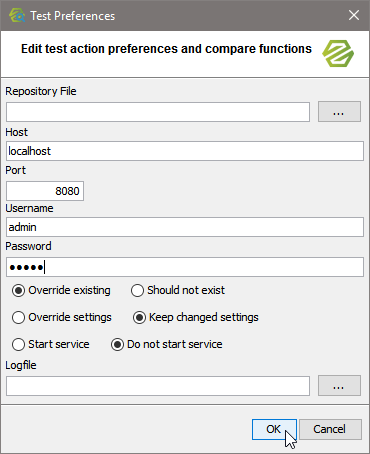The image size is (370, 454).
Task: Click the Test Preferences title bar app icon
Action: click(x=17, y=15)
